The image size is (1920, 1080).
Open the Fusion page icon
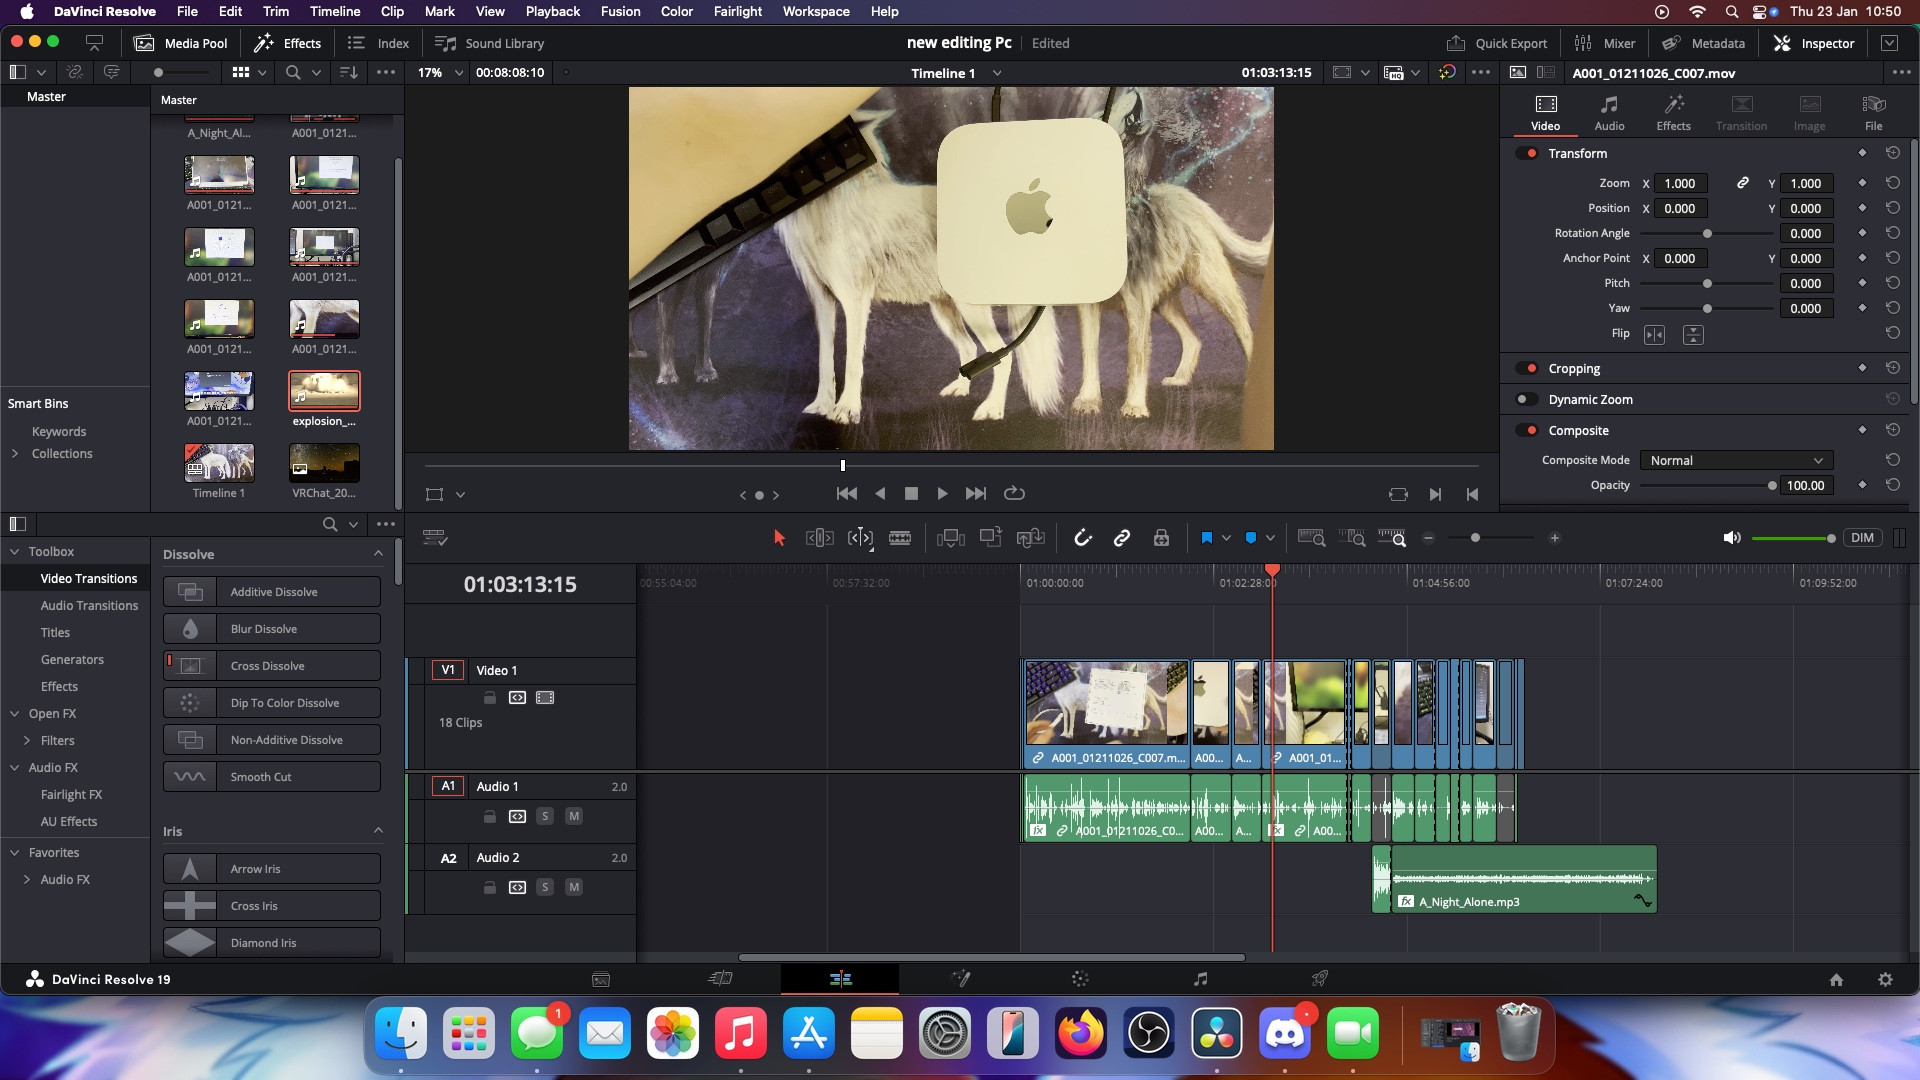pyautogui.click(x=961, y=979)
